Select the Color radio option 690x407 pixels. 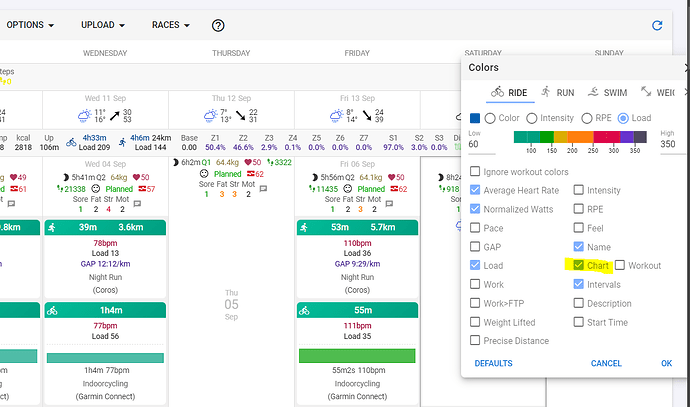[x=490, y=118]
